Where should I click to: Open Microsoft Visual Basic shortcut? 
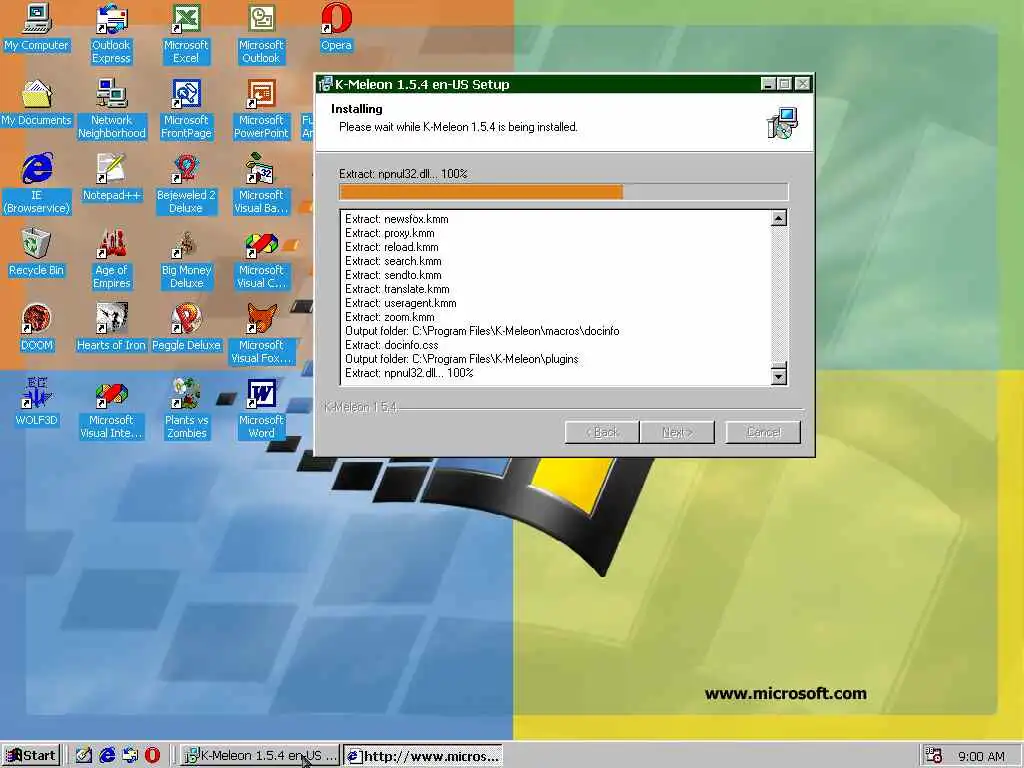pos(261,184)
